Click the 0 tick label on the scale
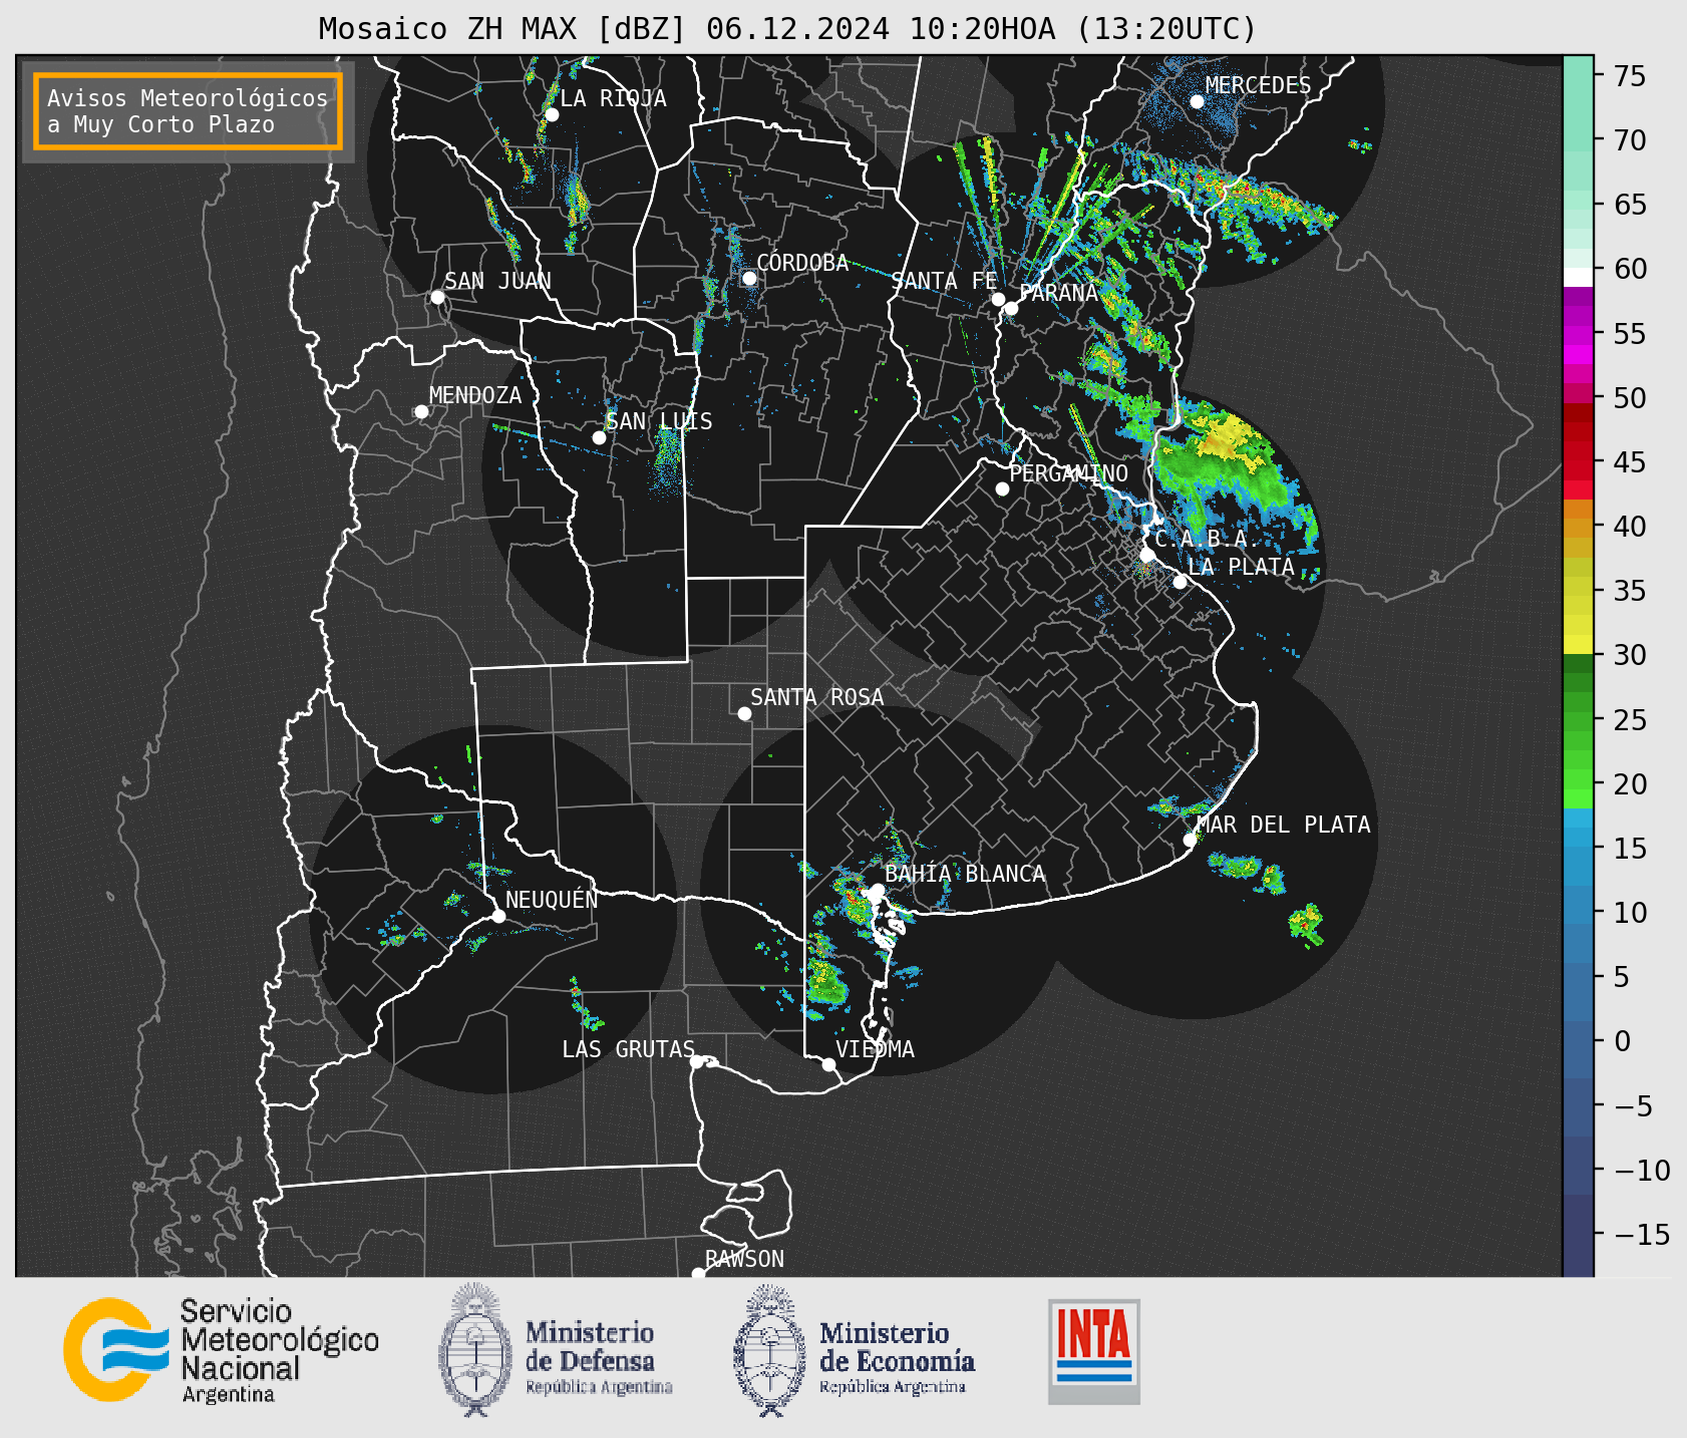 click(x=1622, y=1042)
